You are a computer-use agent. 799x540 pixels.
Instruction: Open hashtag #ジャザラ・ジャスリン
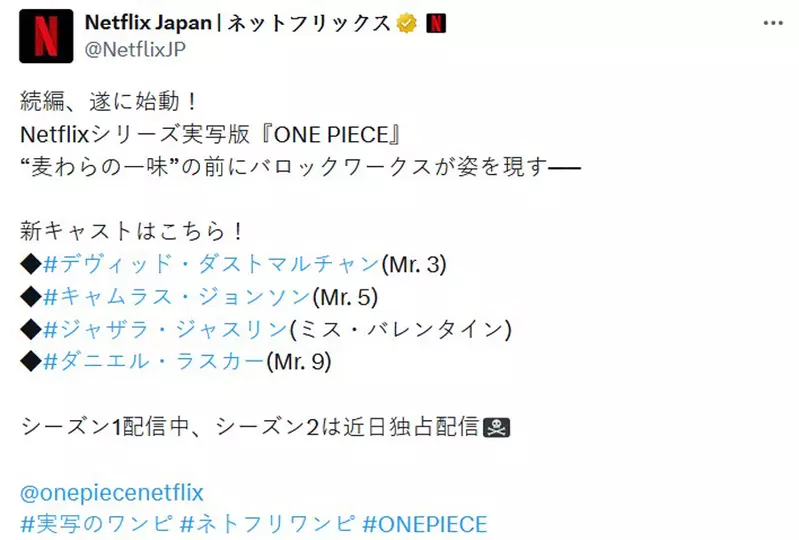[166, 329]
